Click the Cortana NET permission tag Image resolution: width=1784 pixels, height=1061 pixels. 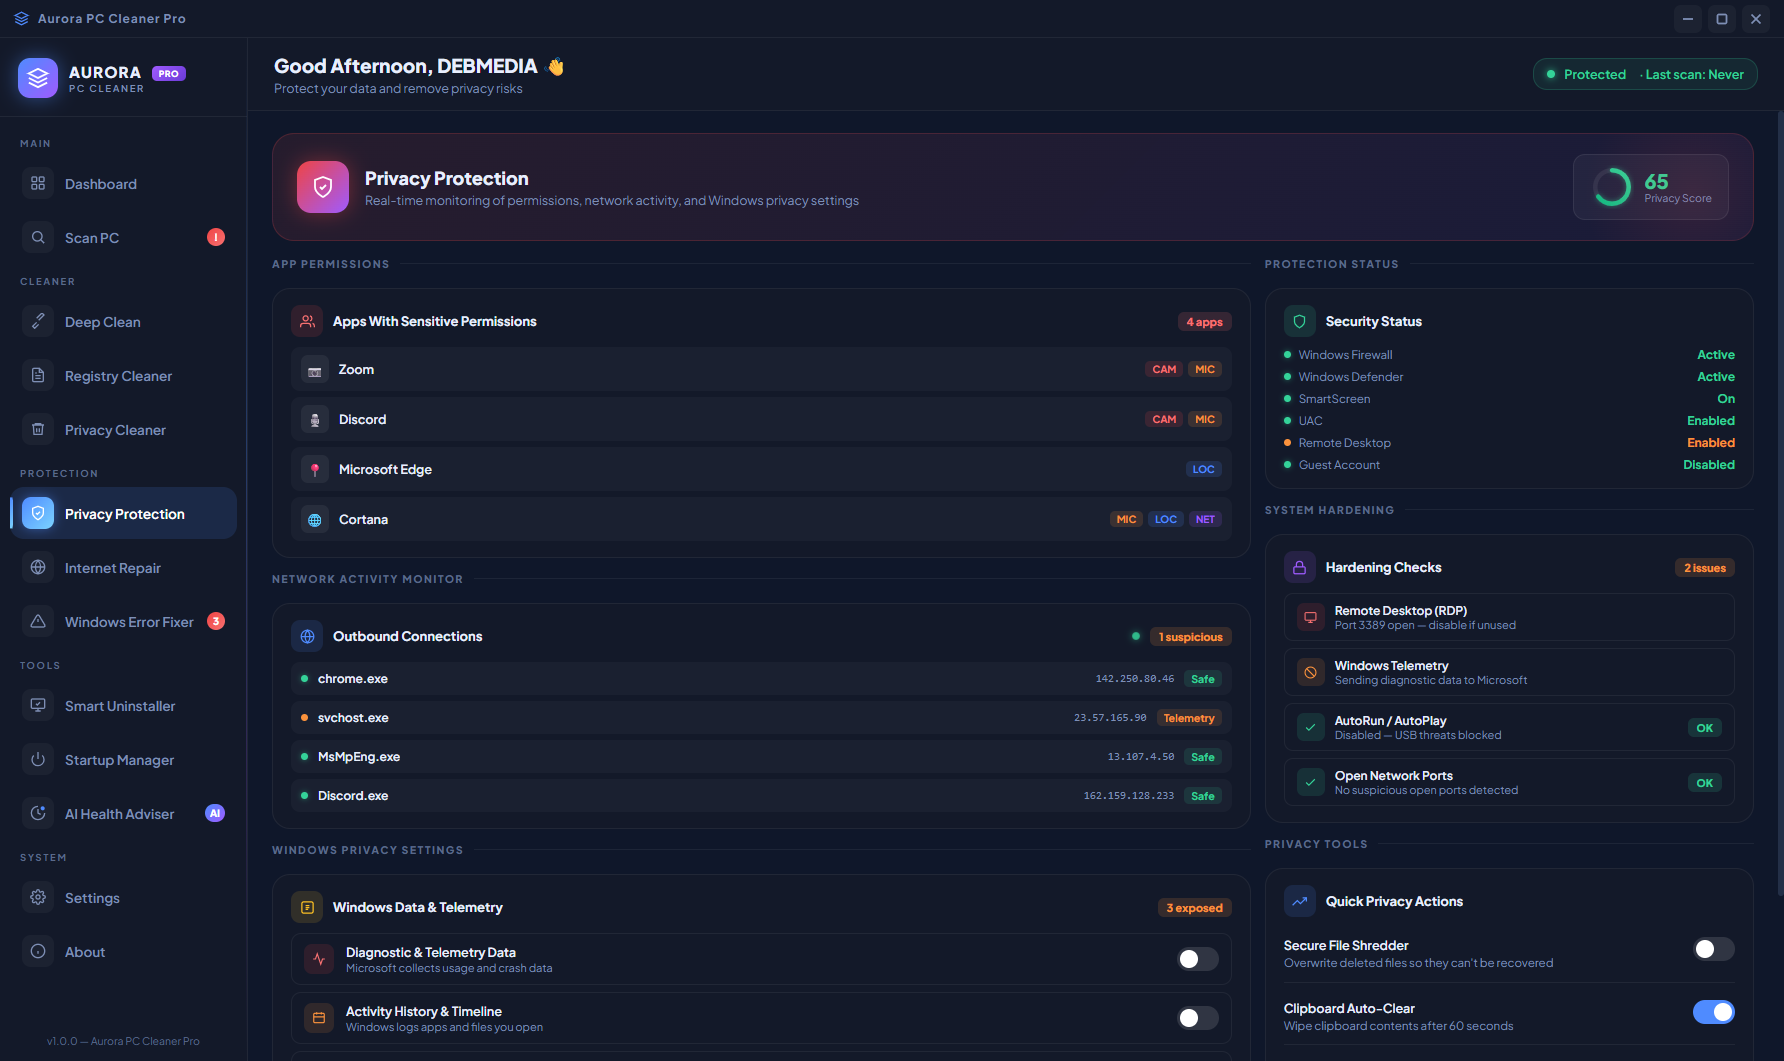(x=1205, y=520)
